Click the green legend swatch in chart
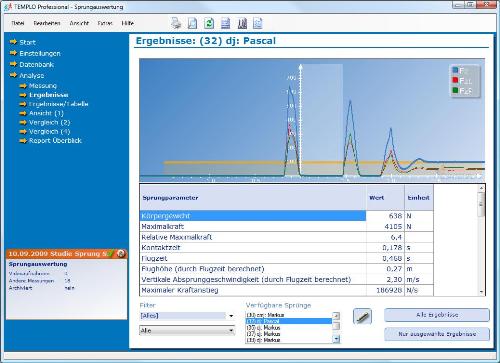 click(x=455, y=90)
